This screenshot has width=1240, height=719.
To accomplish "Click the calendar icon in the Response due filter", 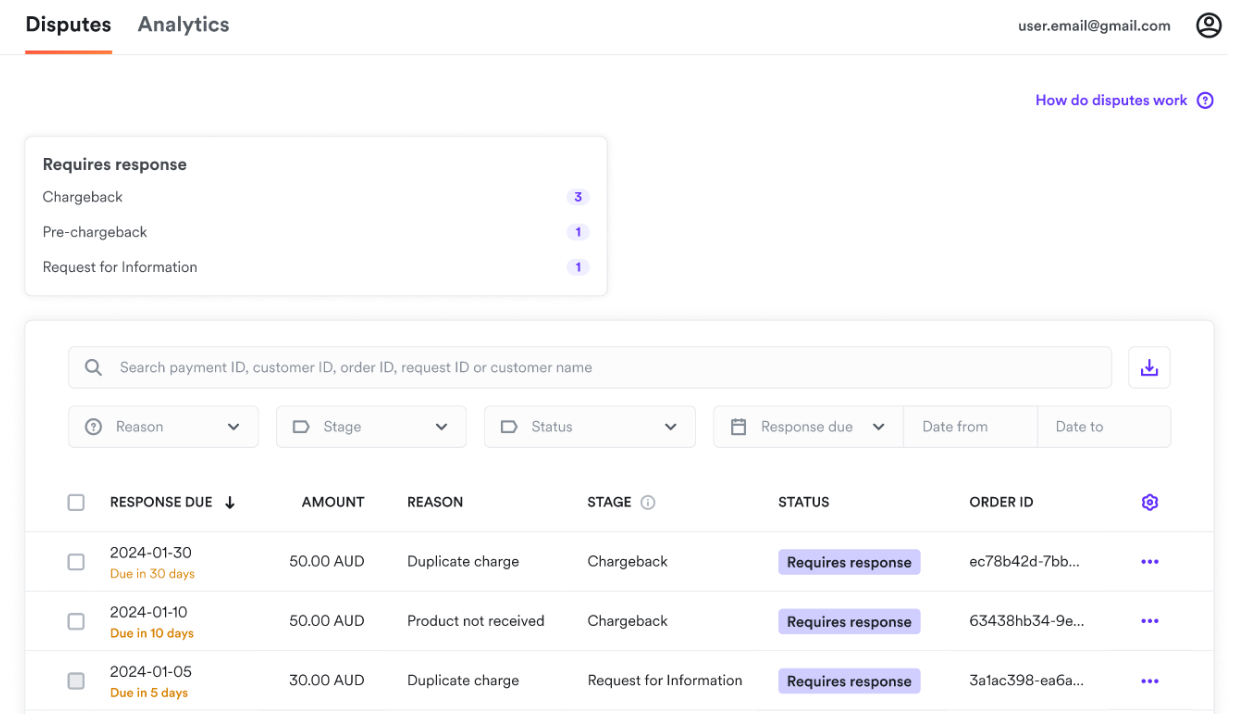I will click(x=738, y=426).
